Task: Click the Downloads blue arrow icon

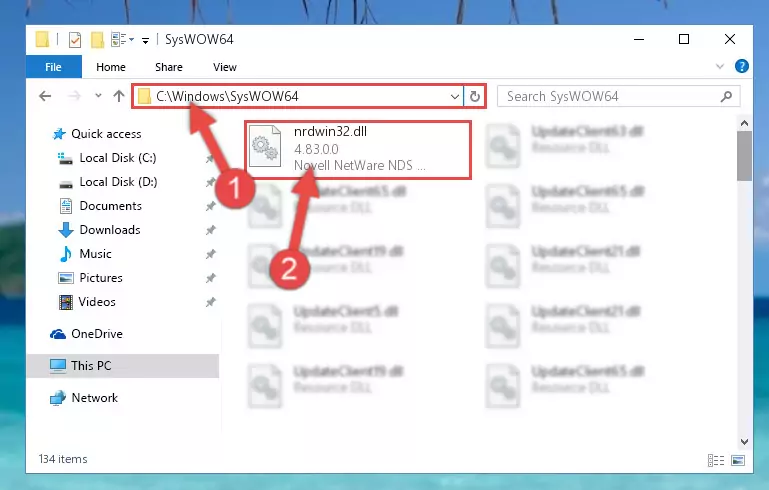Action: [66, 230]
